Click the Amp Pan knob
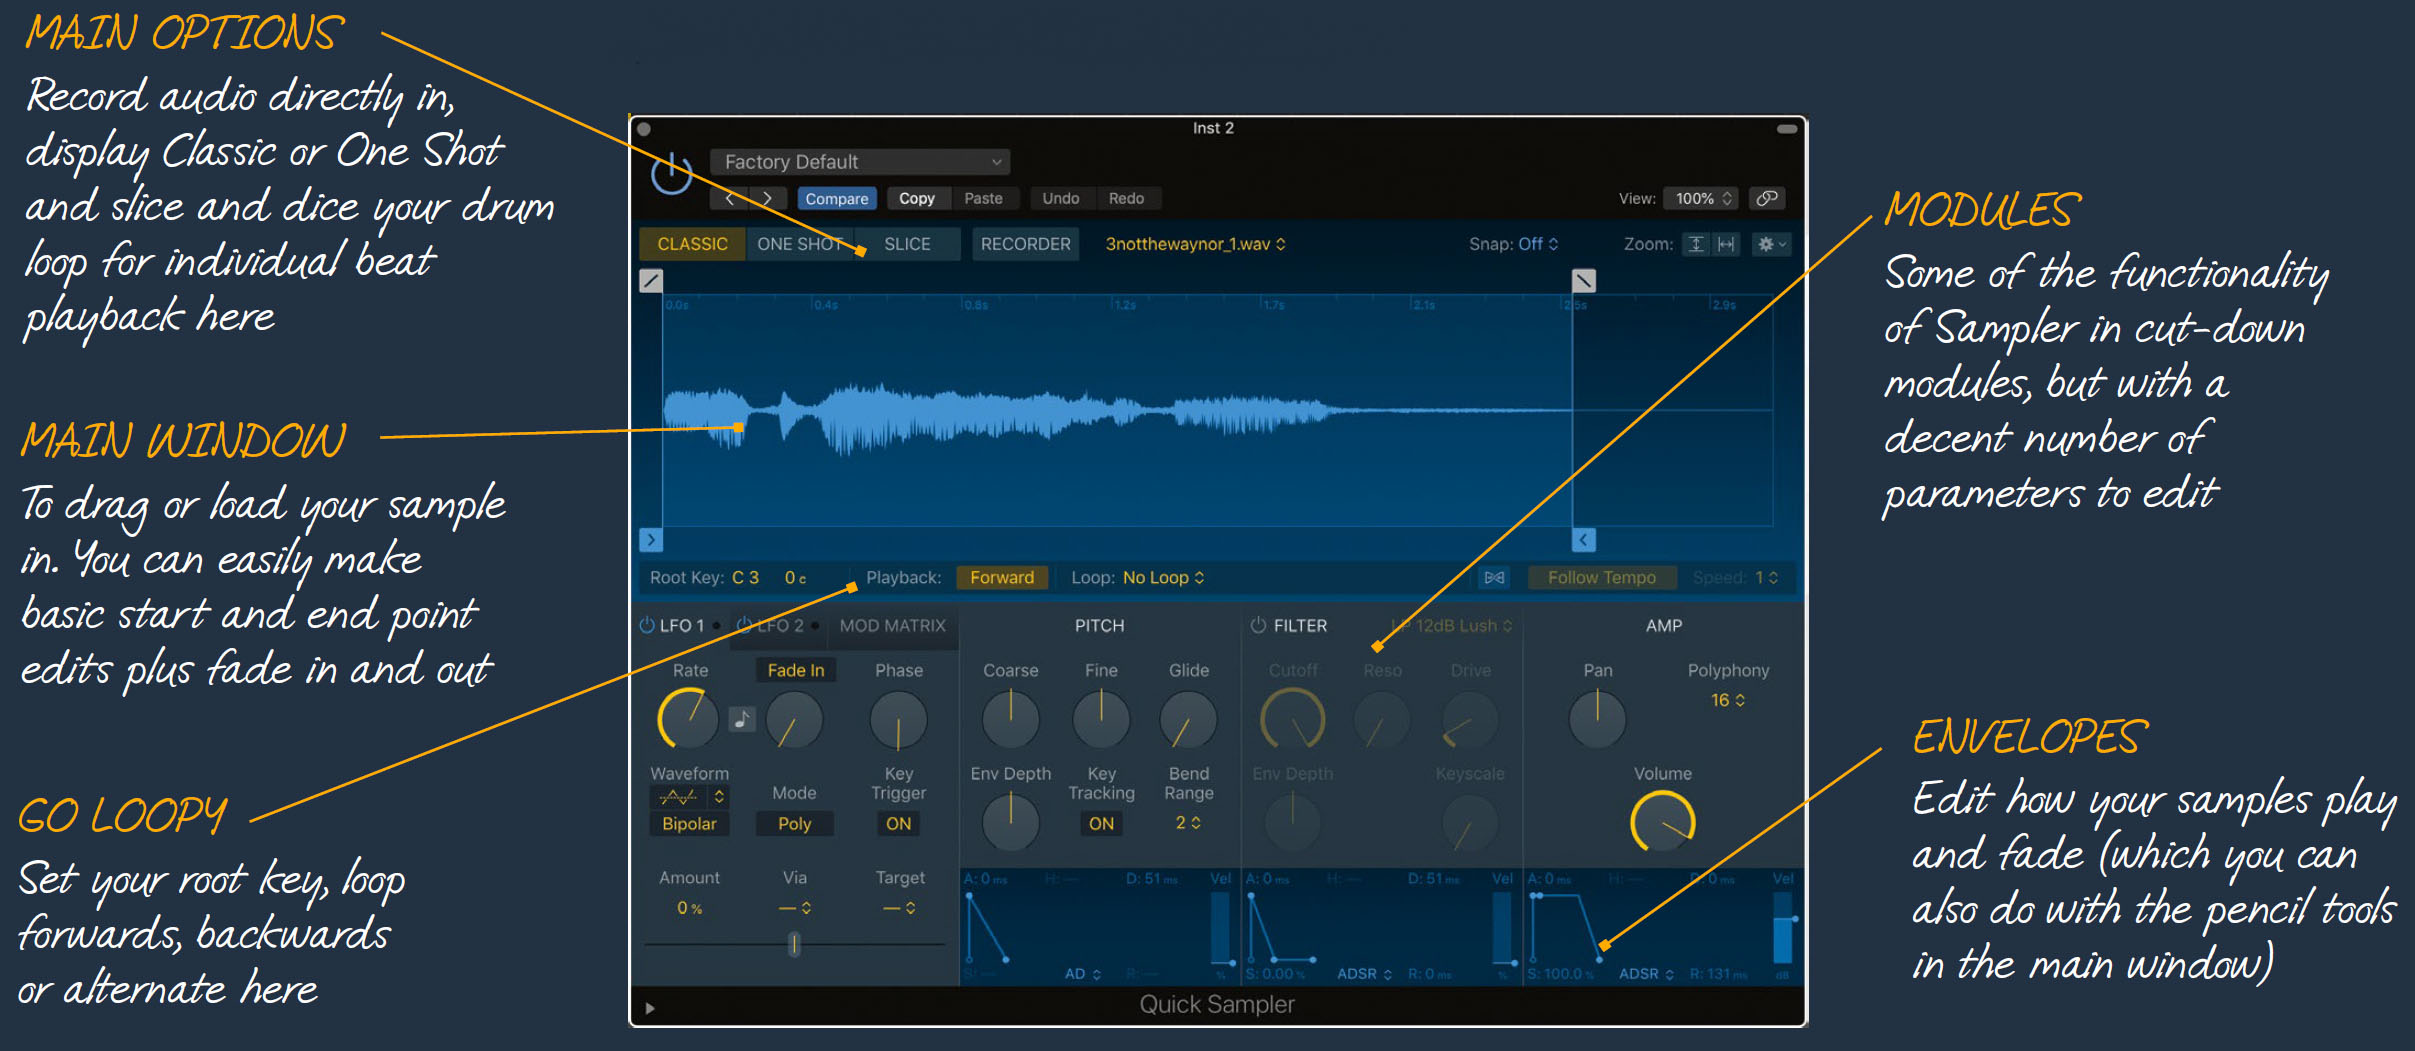This screenshot has width=2415, height=1051. coord(1598,719)
